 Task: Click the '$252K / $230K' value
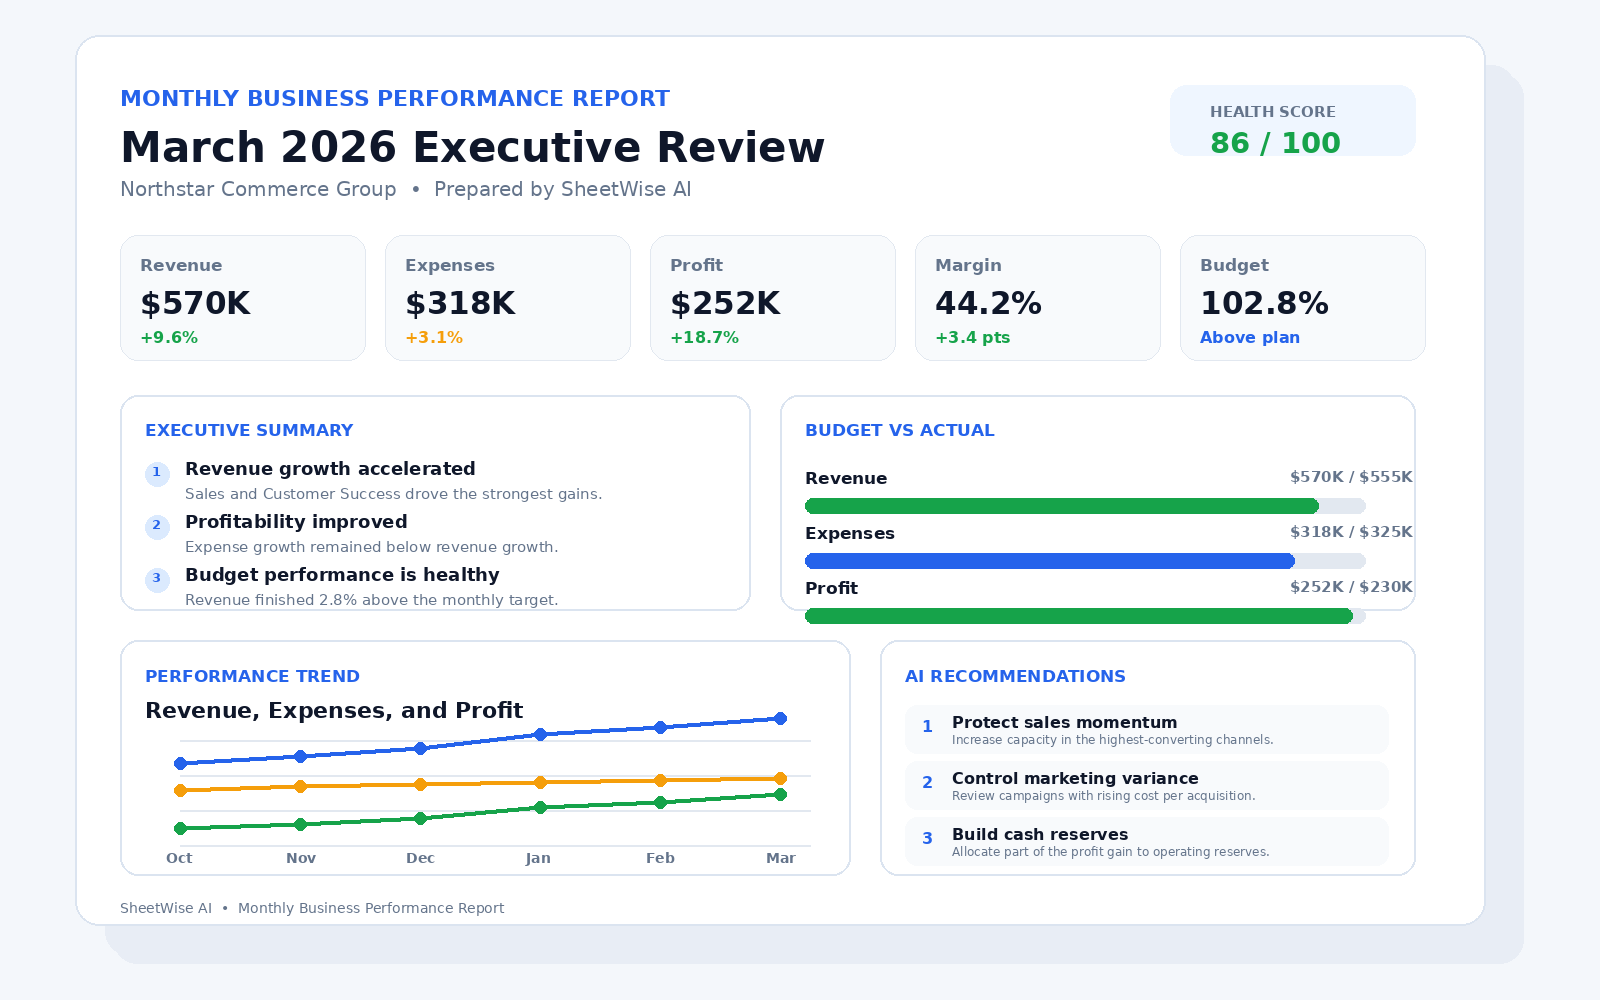tap(1351, 587)
